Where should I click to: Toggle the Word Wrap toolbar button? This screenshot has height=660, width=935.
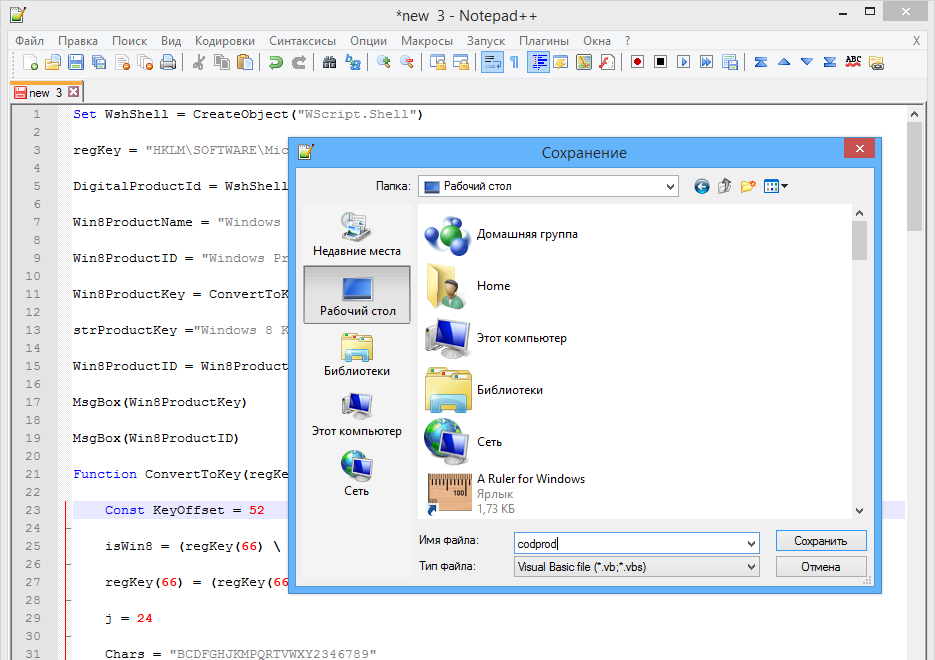pos(492,62)
